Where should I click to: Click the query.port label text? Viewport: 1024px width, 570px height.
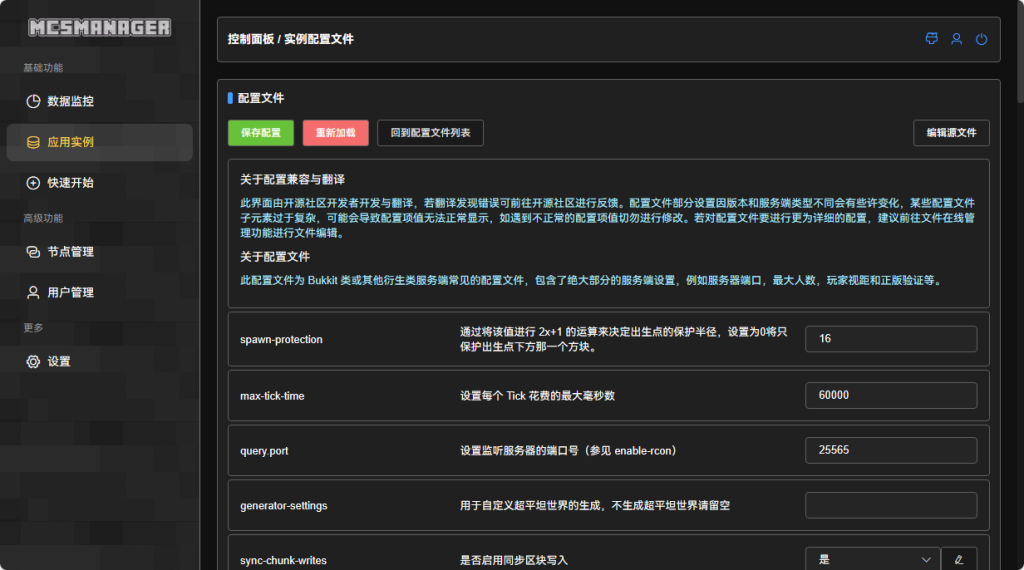tap(264, 451)
